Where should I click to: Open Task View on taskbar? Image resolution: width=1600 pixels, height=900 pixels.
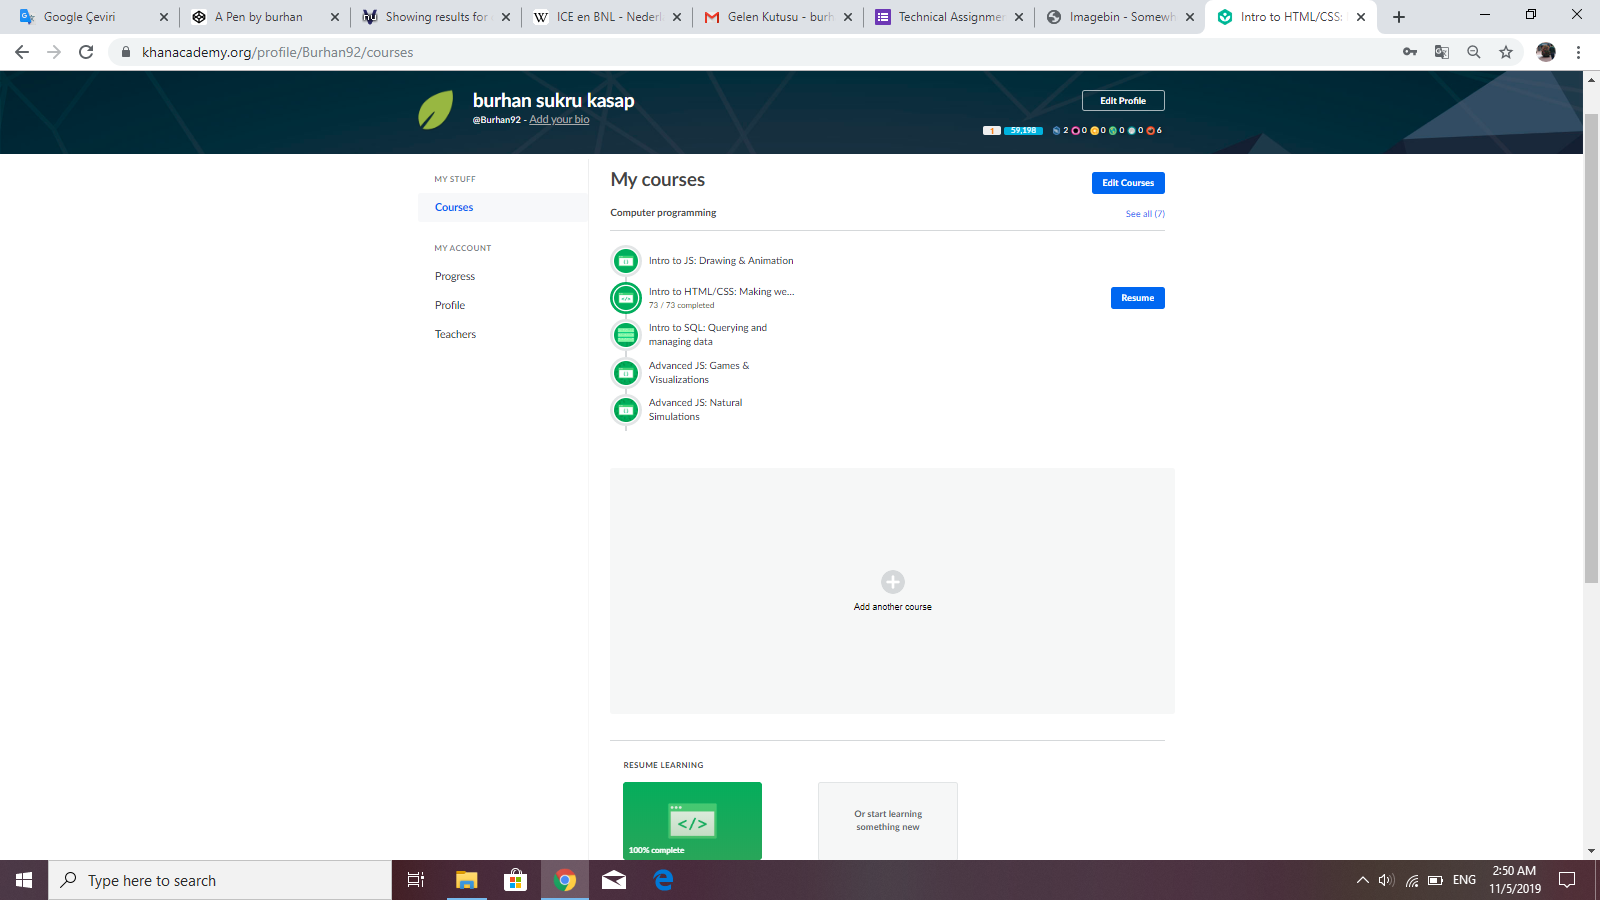pyautogui.click(x=416, y=880)
